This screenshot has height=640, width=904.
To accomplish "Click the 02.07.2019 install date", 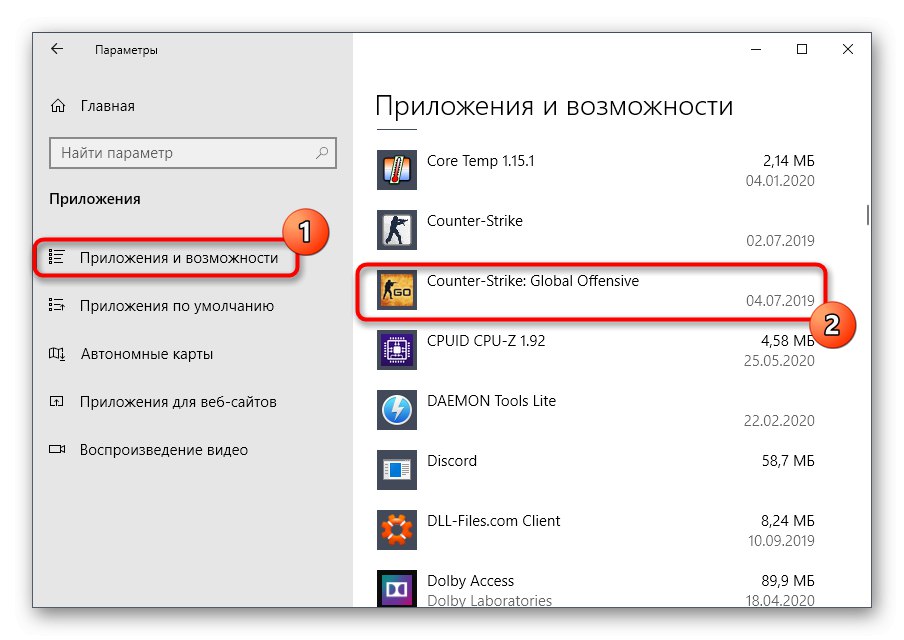I will tap(780, 240).
